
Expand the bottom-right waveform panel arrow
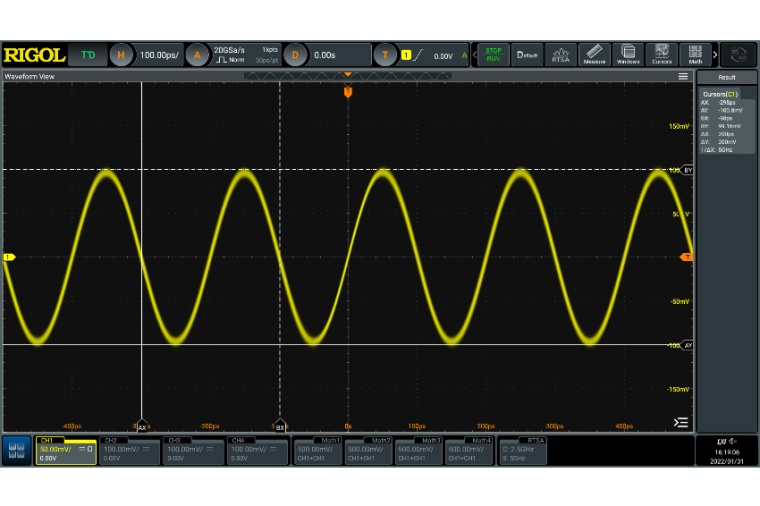(x=682, y=422)
